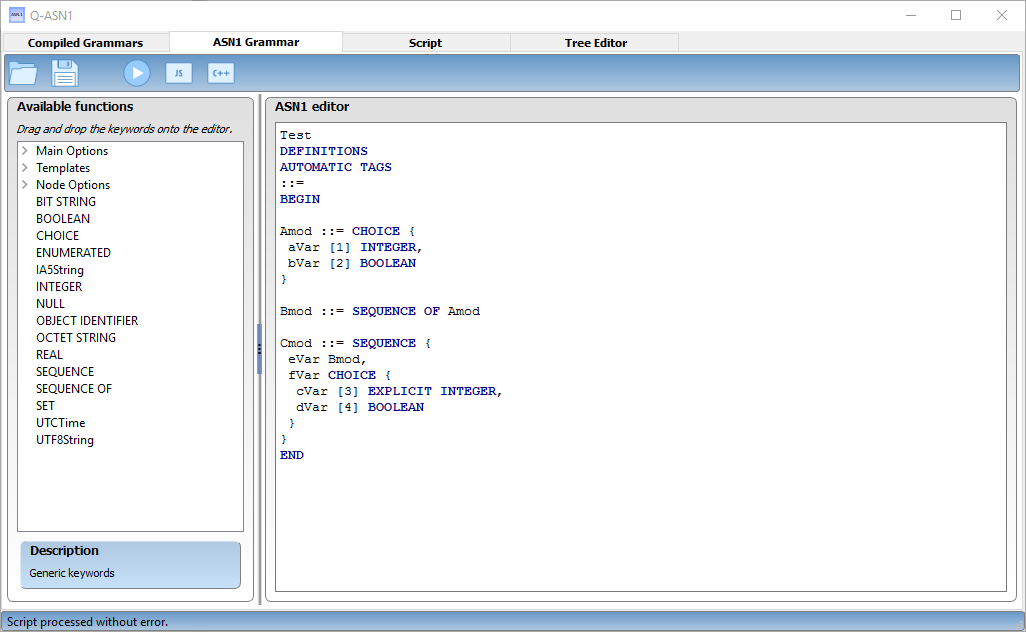Click the save floppy disk icon

click(65, 73)
